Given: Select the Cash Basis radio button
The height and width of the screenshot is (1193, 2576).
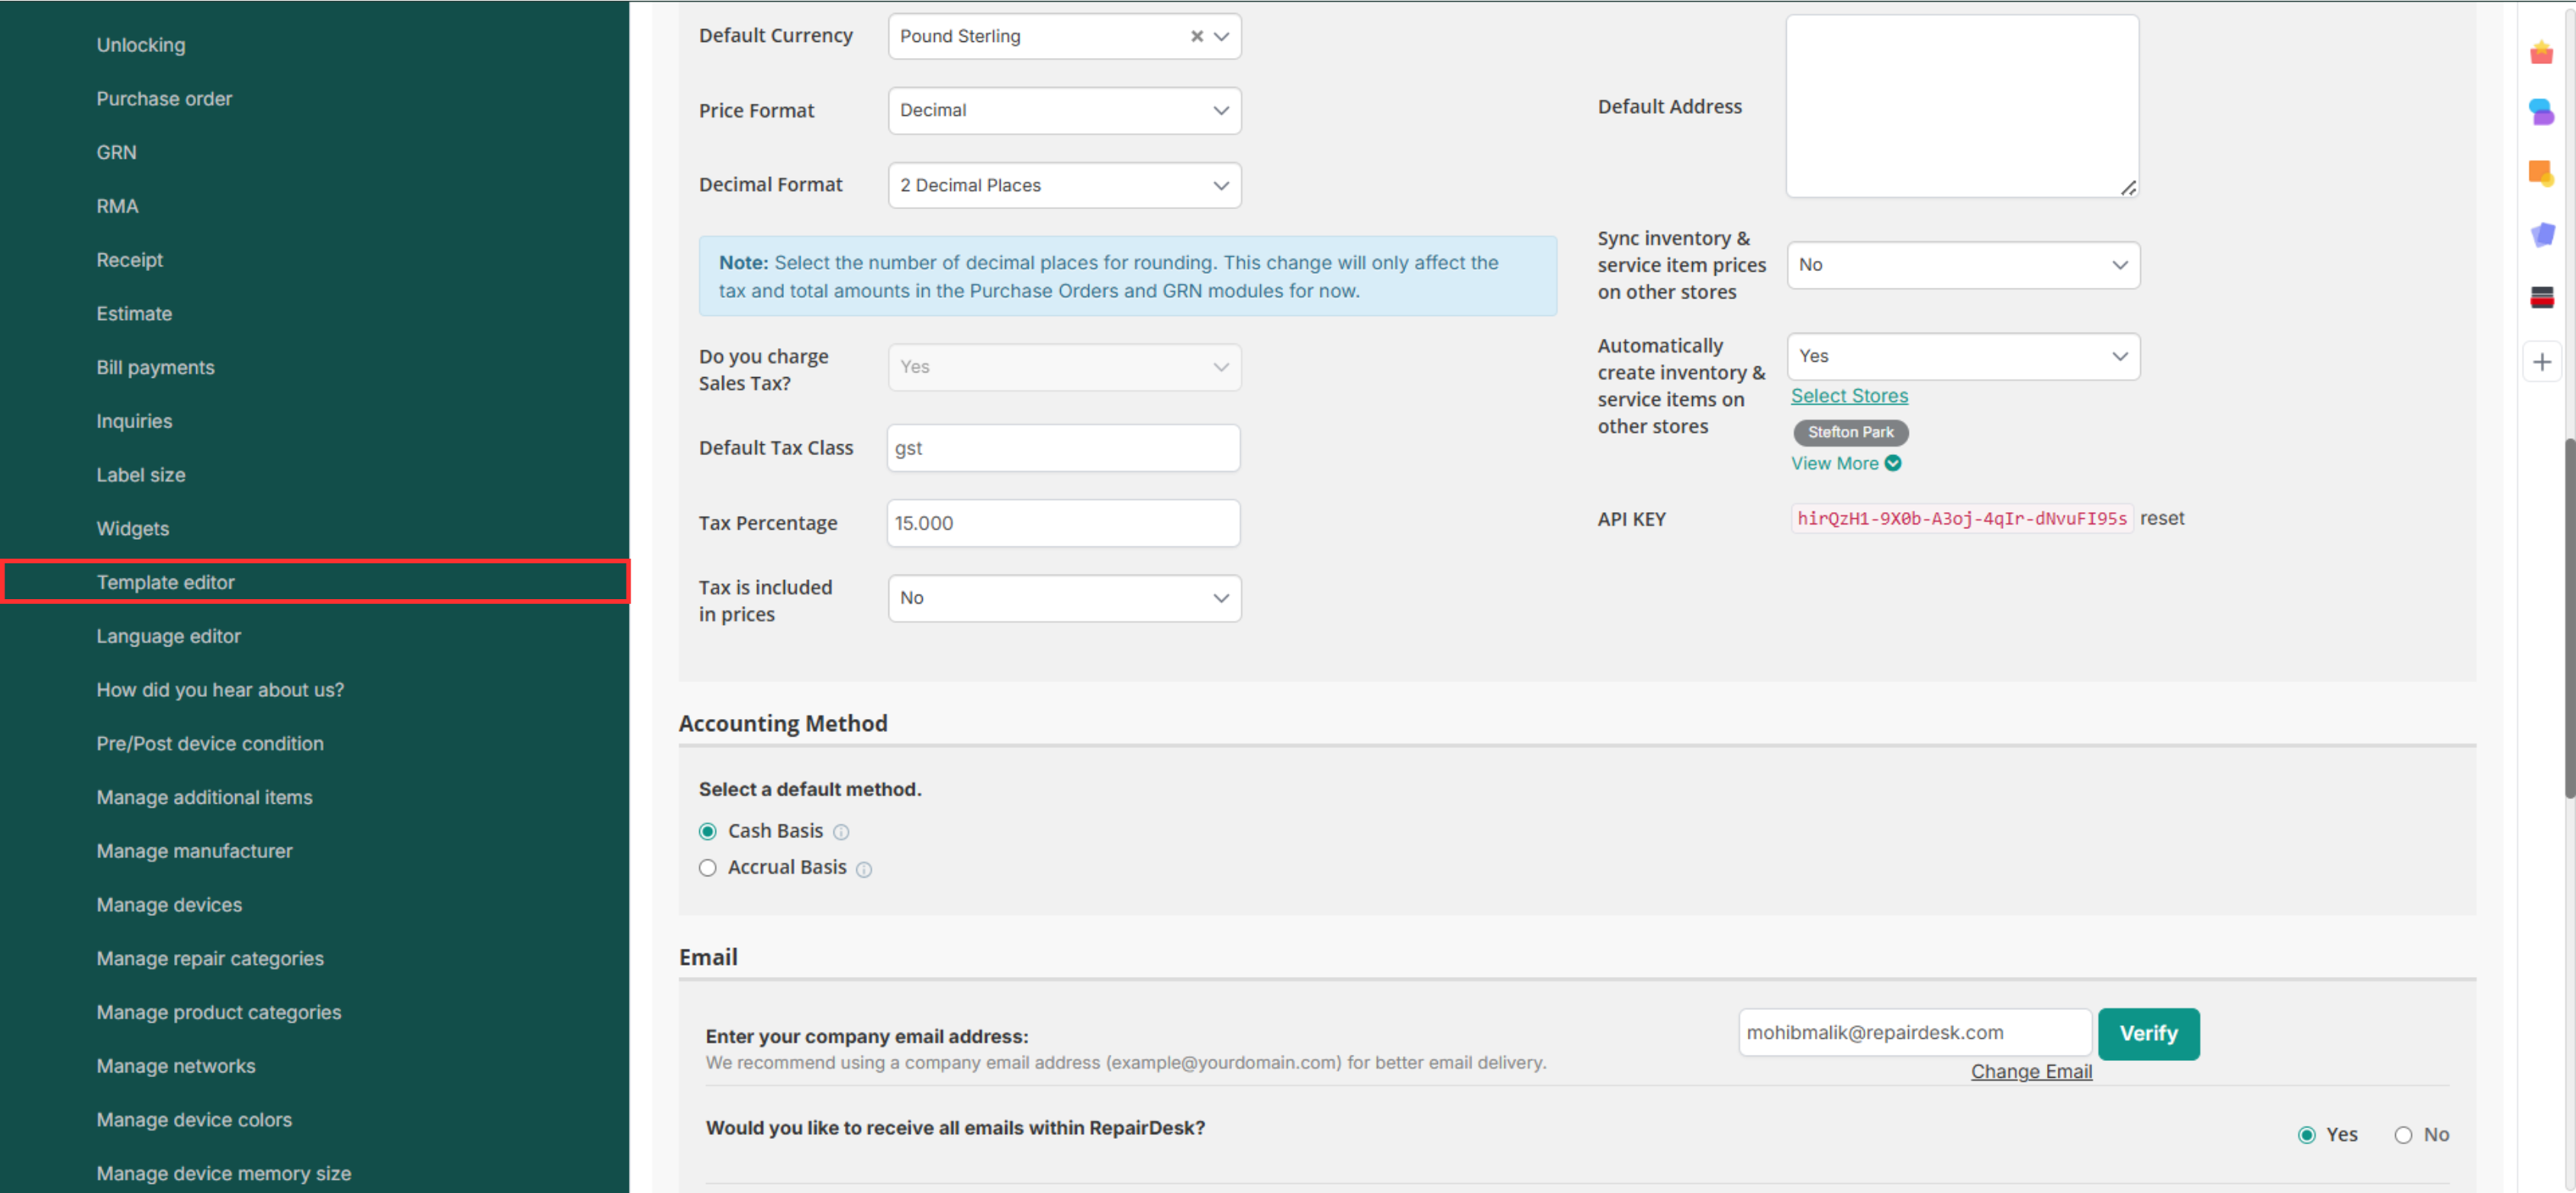Looking at the screenshot, I should click(x=708, y=831).
